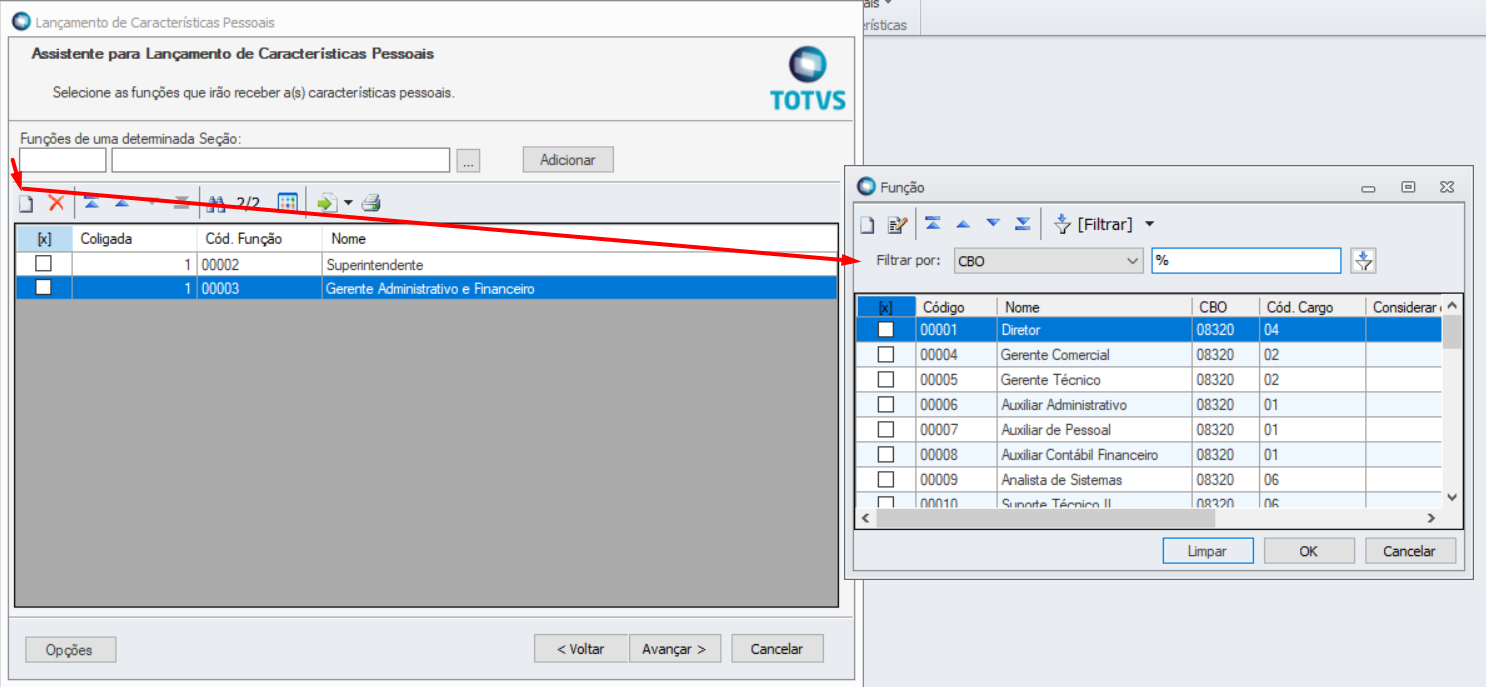Click the section code input field
The image size is (1486, 687).
click(x=63, y=160)
